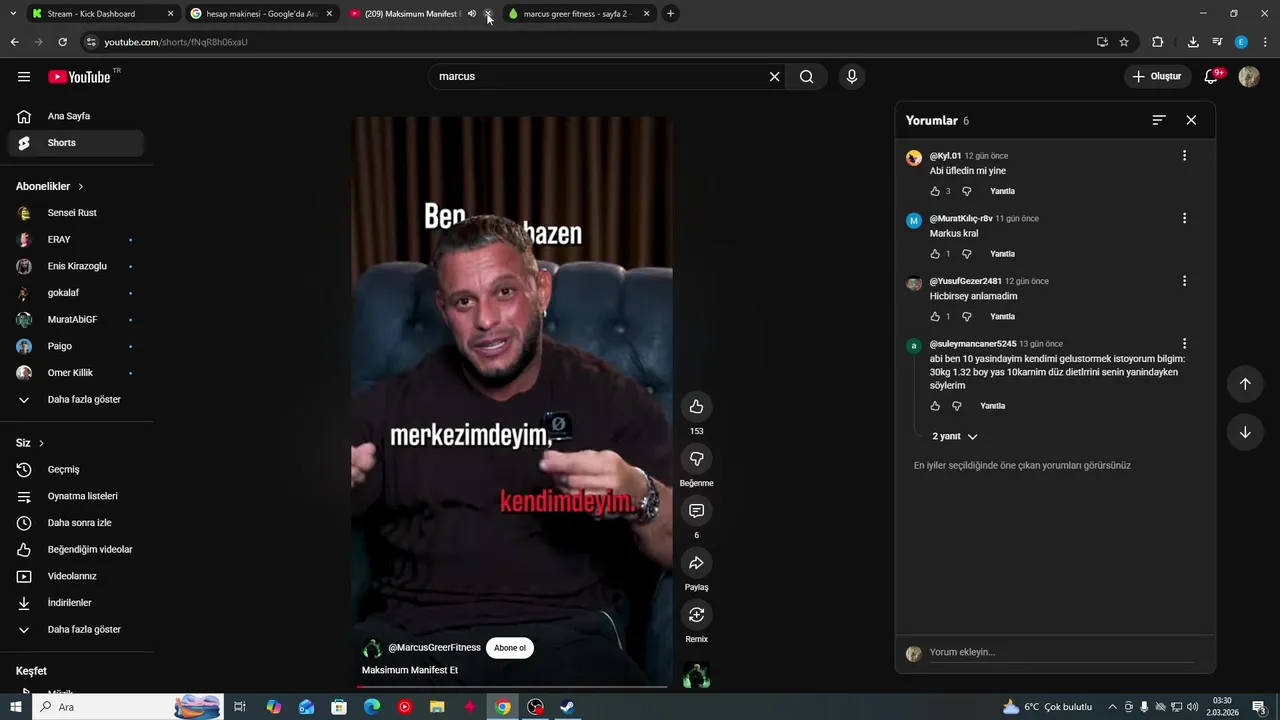
Task: Open more options for @Kyl.01 comment
Action: tap(1184, 156)
